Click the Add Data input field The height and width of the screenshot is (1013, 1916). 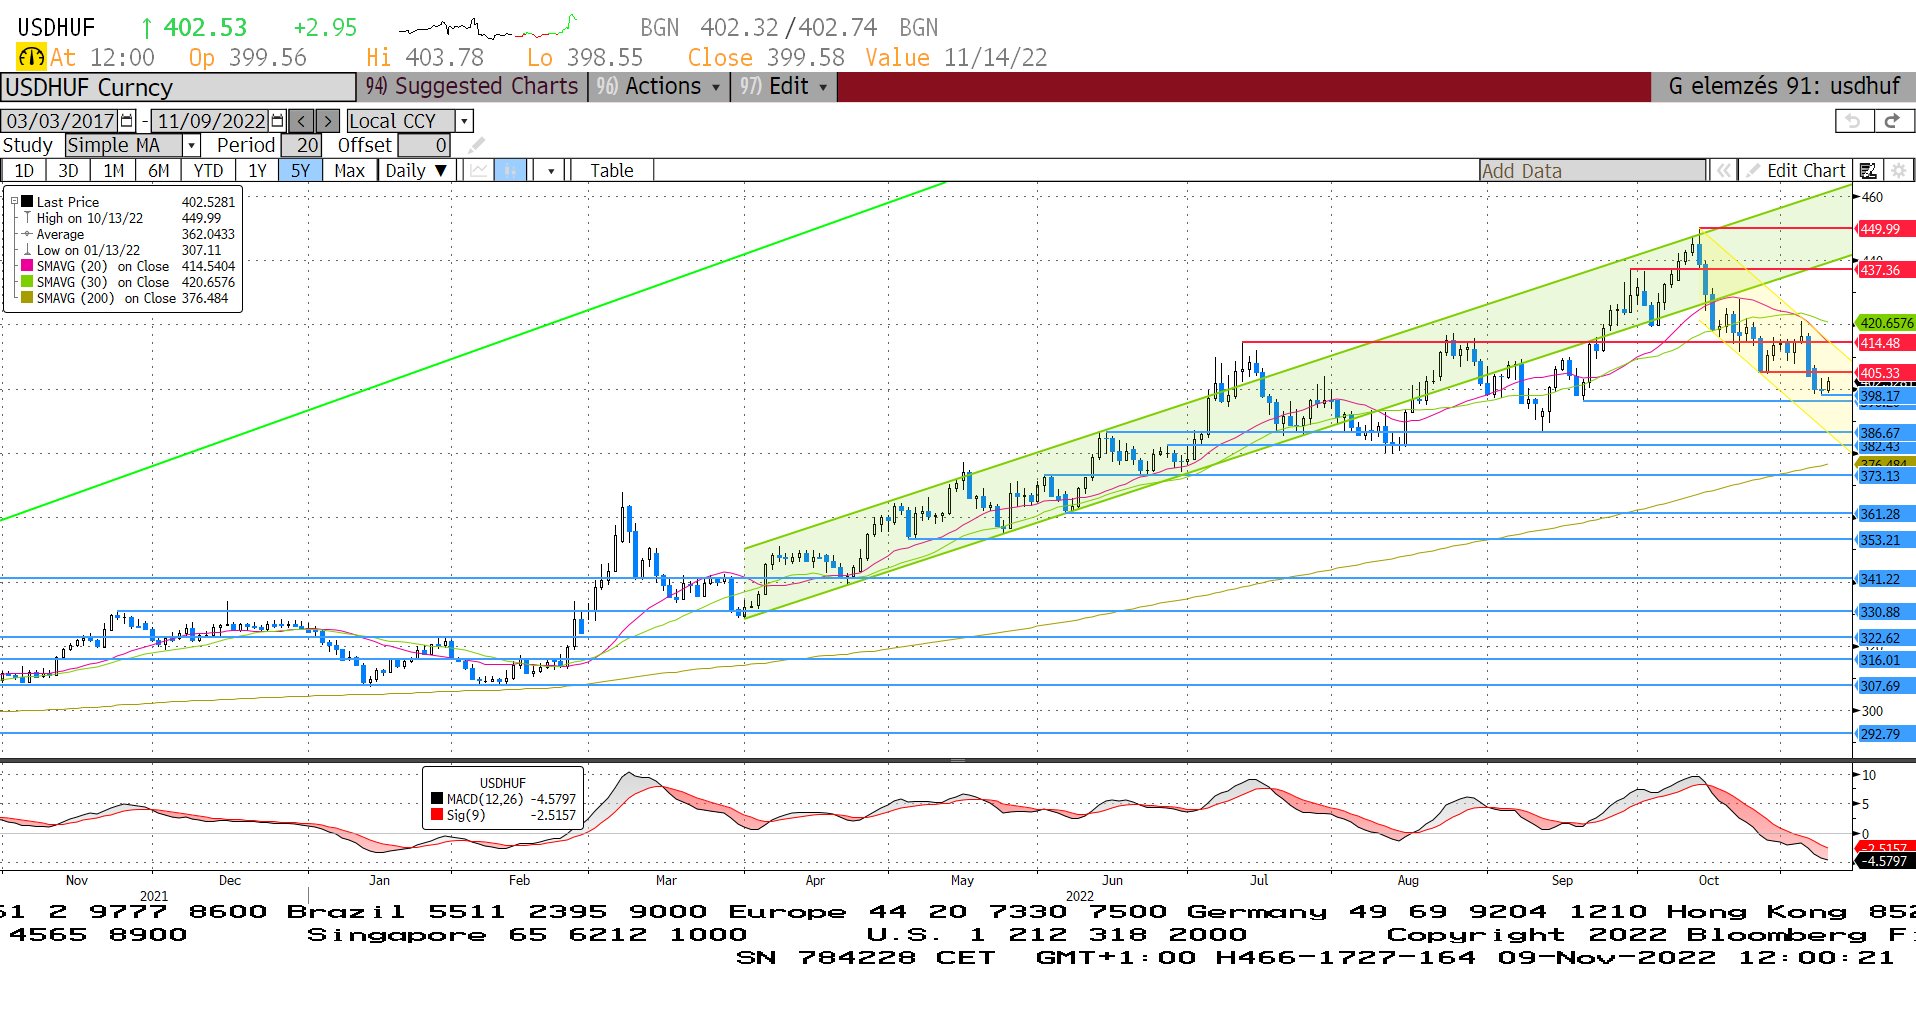(1592, 171)
